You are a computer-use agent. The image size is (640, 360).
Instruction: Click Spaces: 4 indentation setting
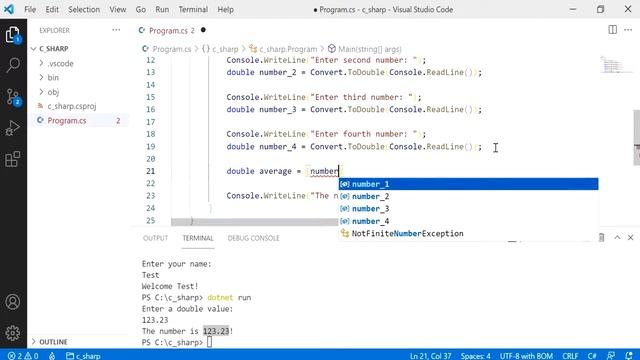[x=476, y=356]
